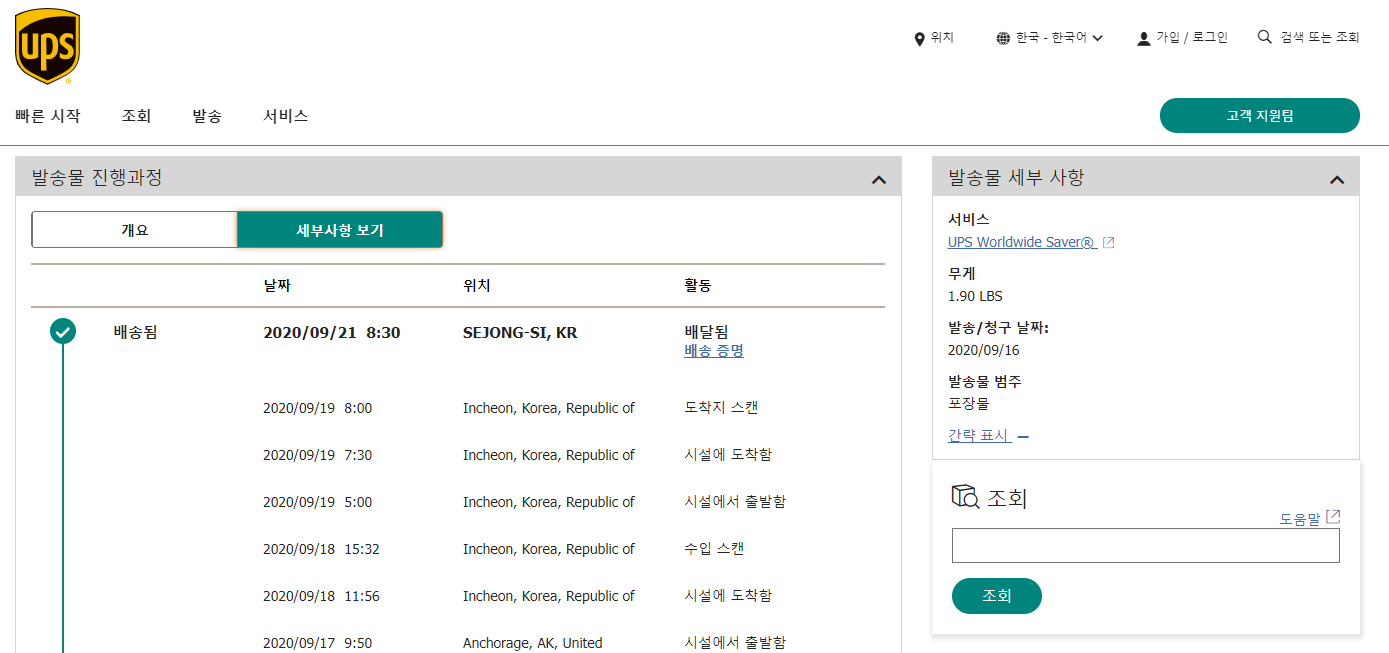Click the 도움말 help link
The image size is (1389, 653).
[1300, 519]
